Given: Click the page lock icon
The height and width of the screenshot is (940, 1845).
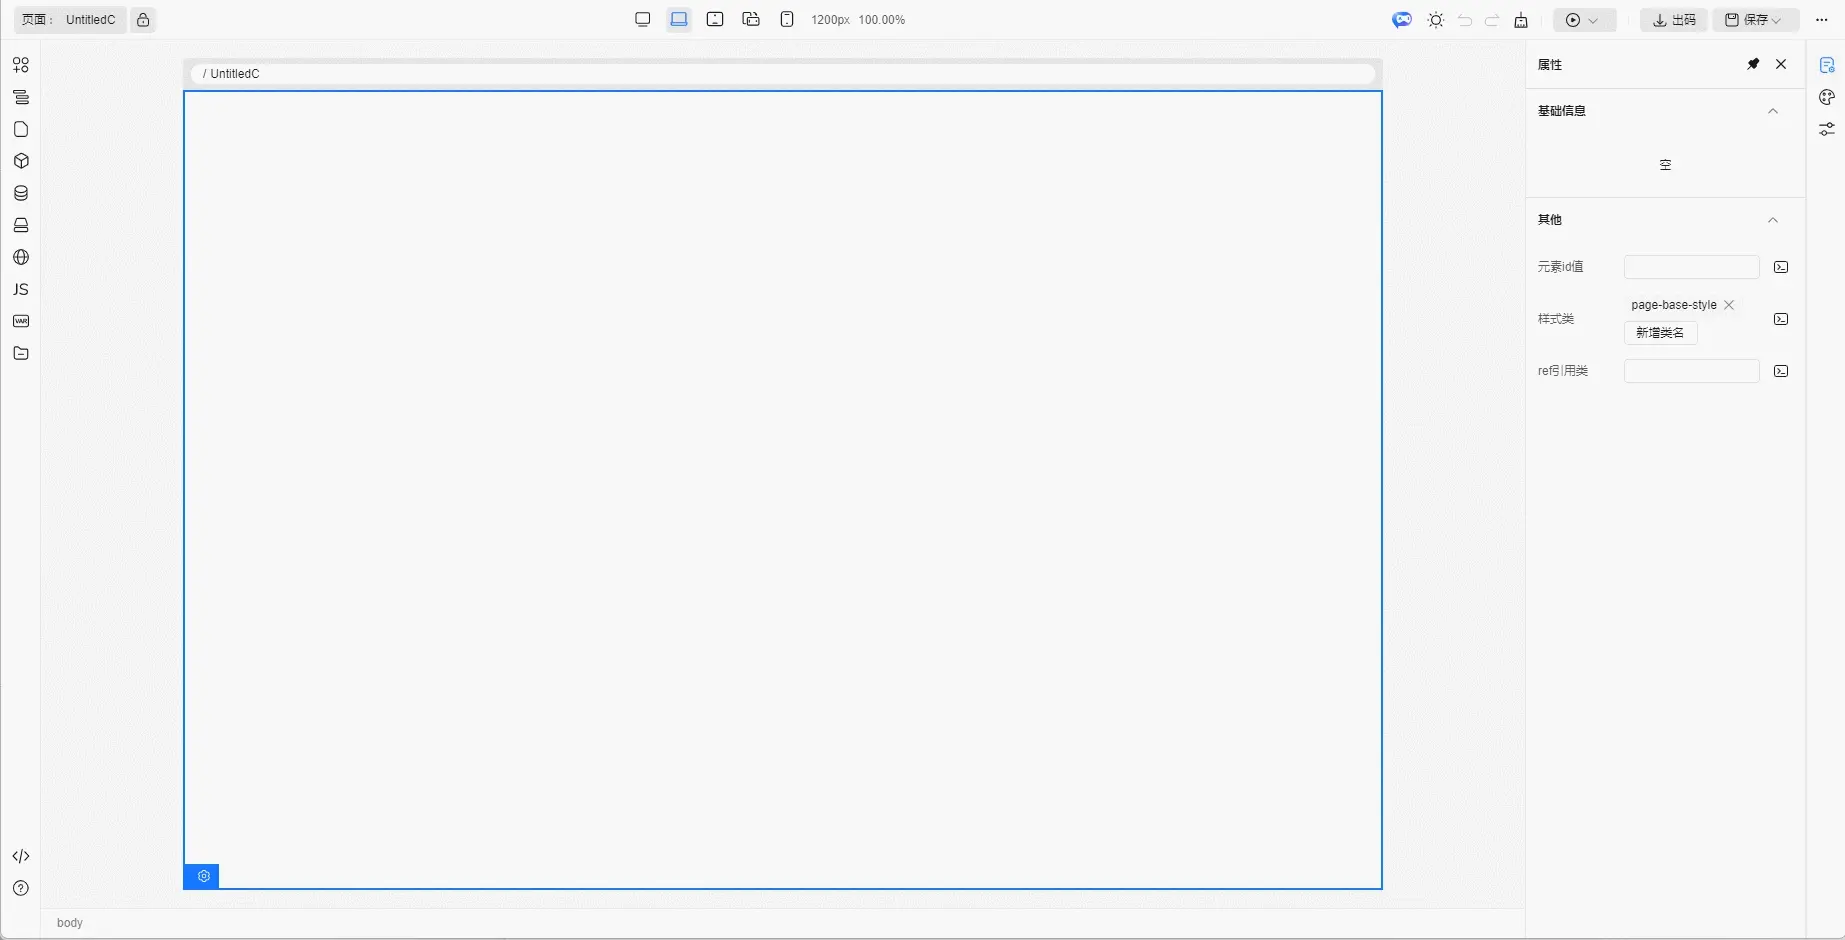Looking at the screenshot, I should 143,20.
